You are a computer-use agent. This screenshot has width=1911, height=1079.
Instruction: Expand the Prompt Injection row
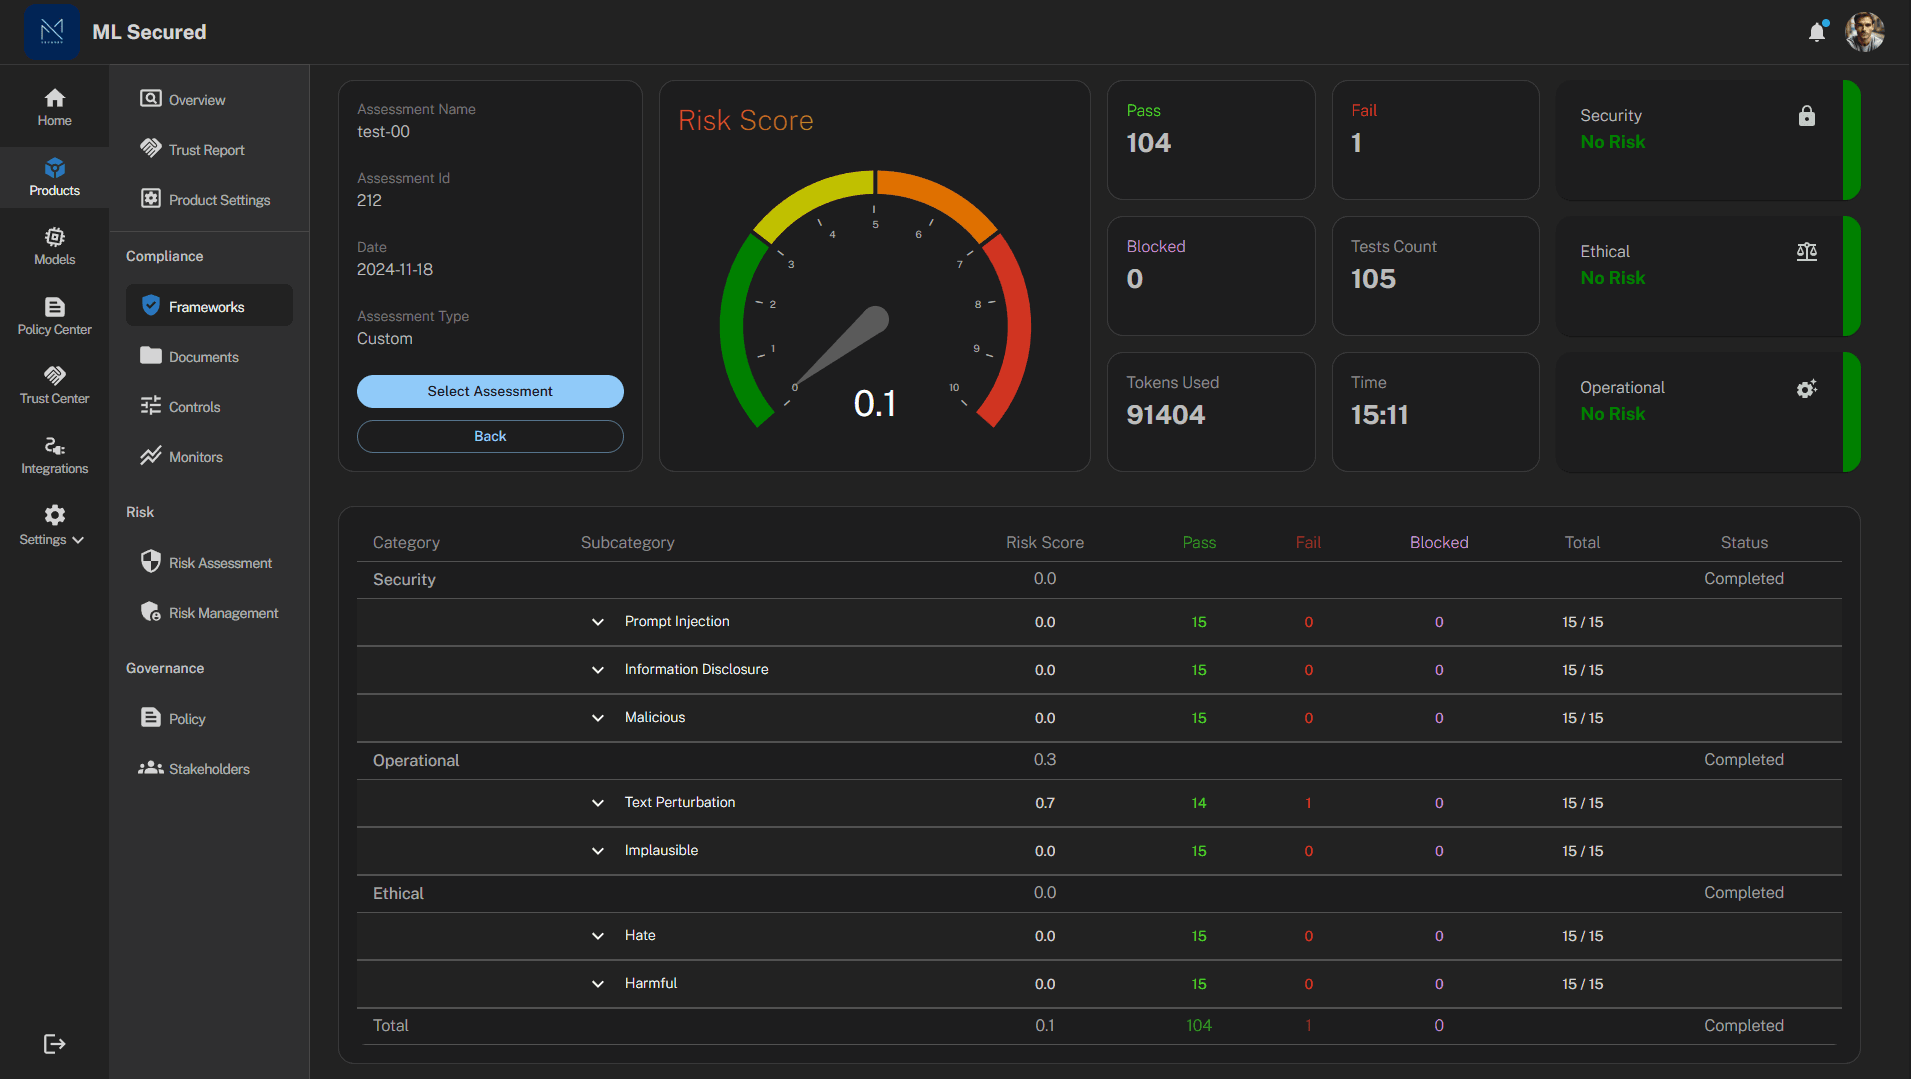tap(598, 622)
